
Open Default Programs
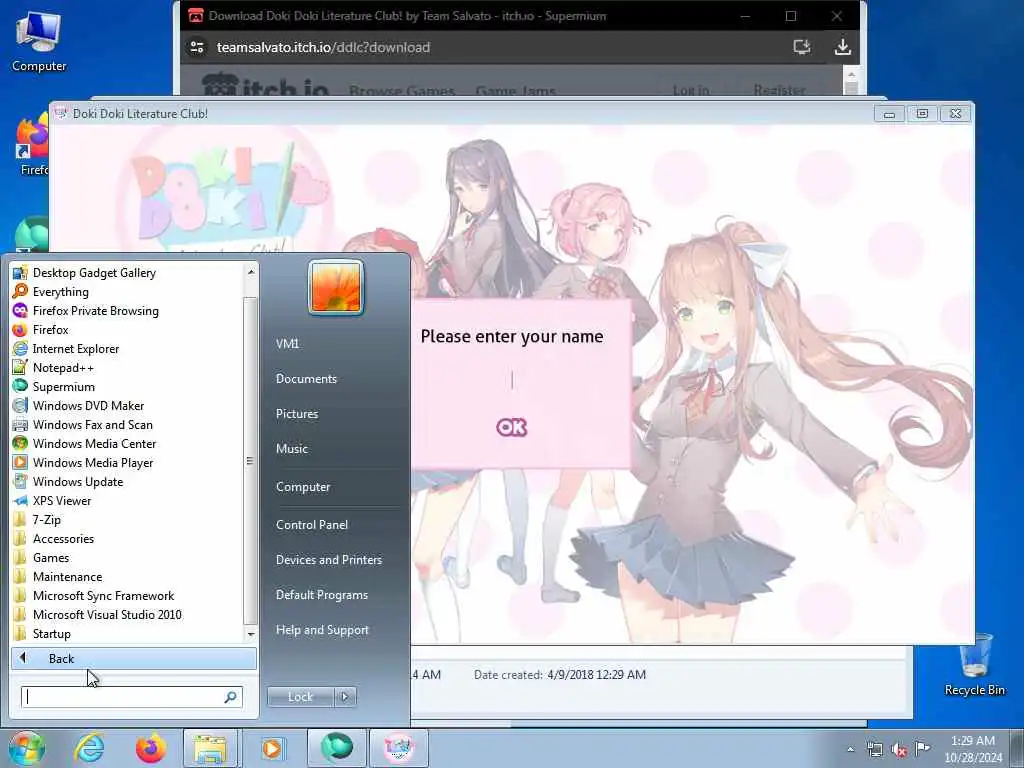322,595
